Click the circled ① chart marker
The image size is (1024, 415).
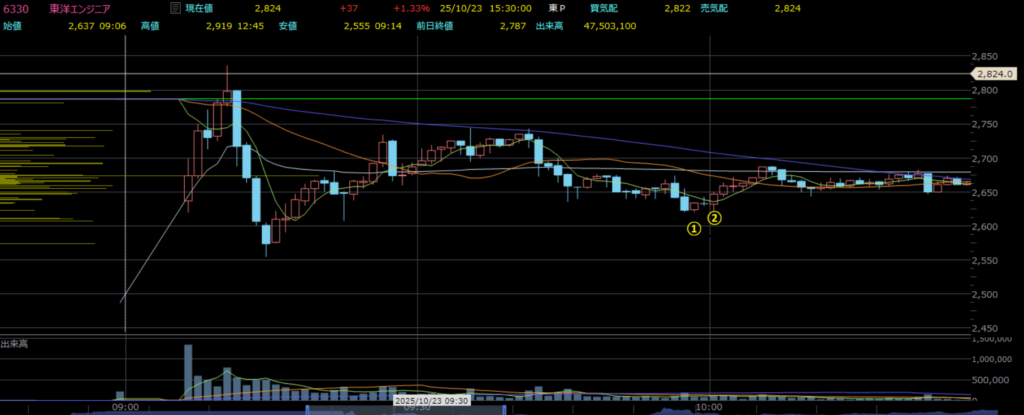(x=692, y=228)
